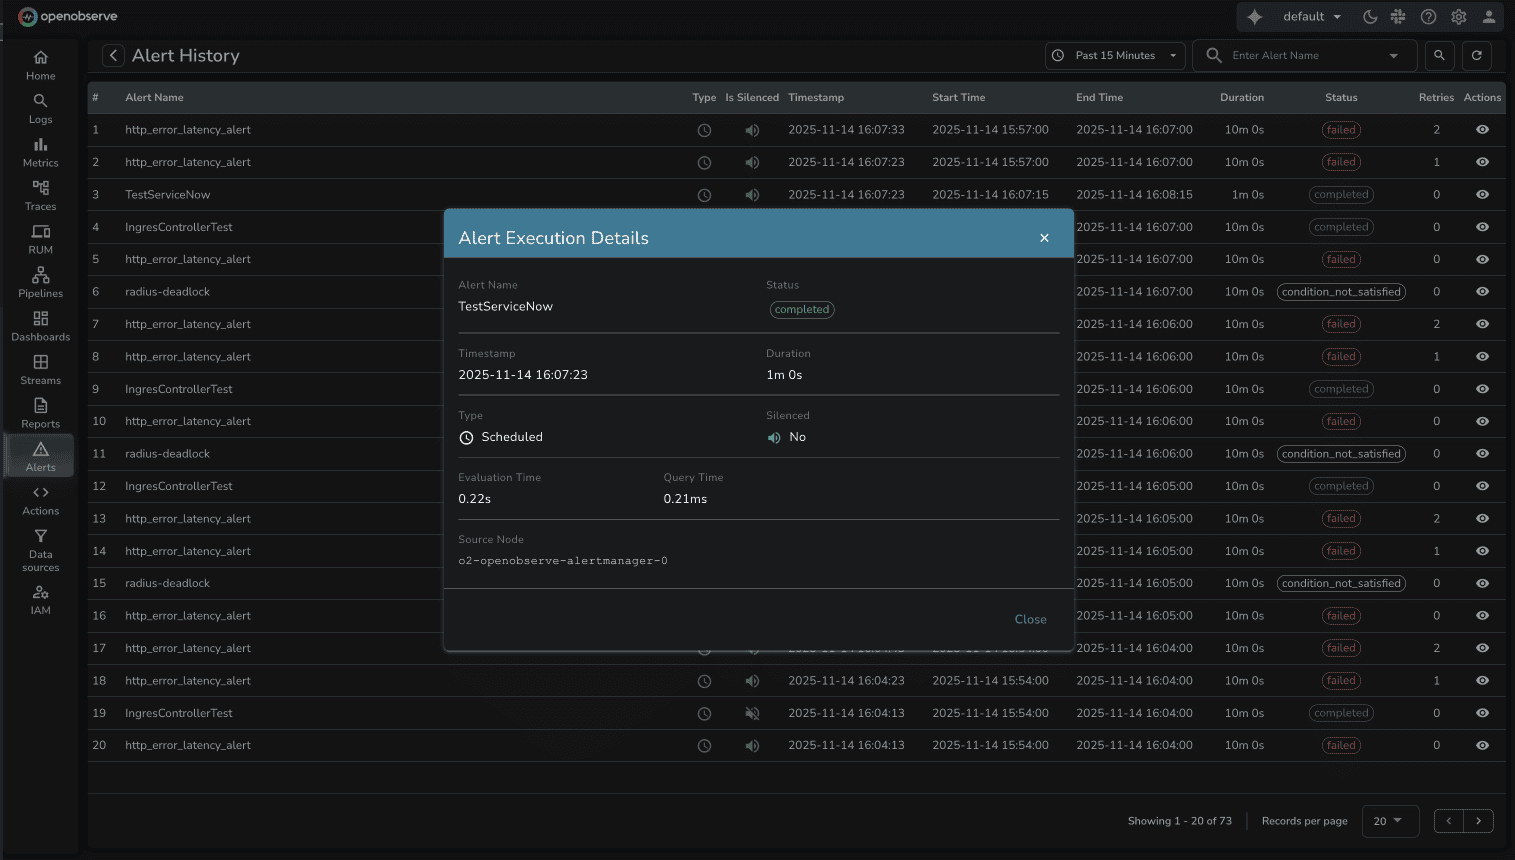
Task: Expand the default organization selector
Action: click(1308, 16)
